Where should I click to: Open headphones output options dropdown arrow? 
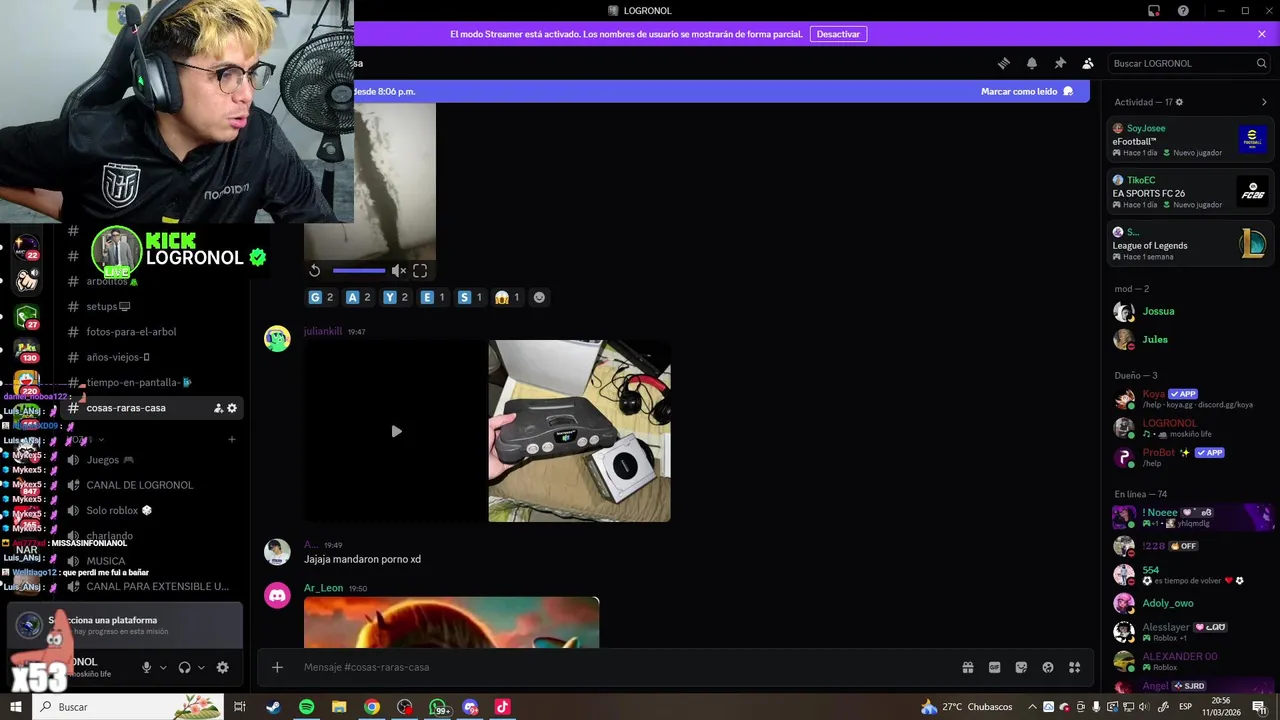(x=201, y=668)
